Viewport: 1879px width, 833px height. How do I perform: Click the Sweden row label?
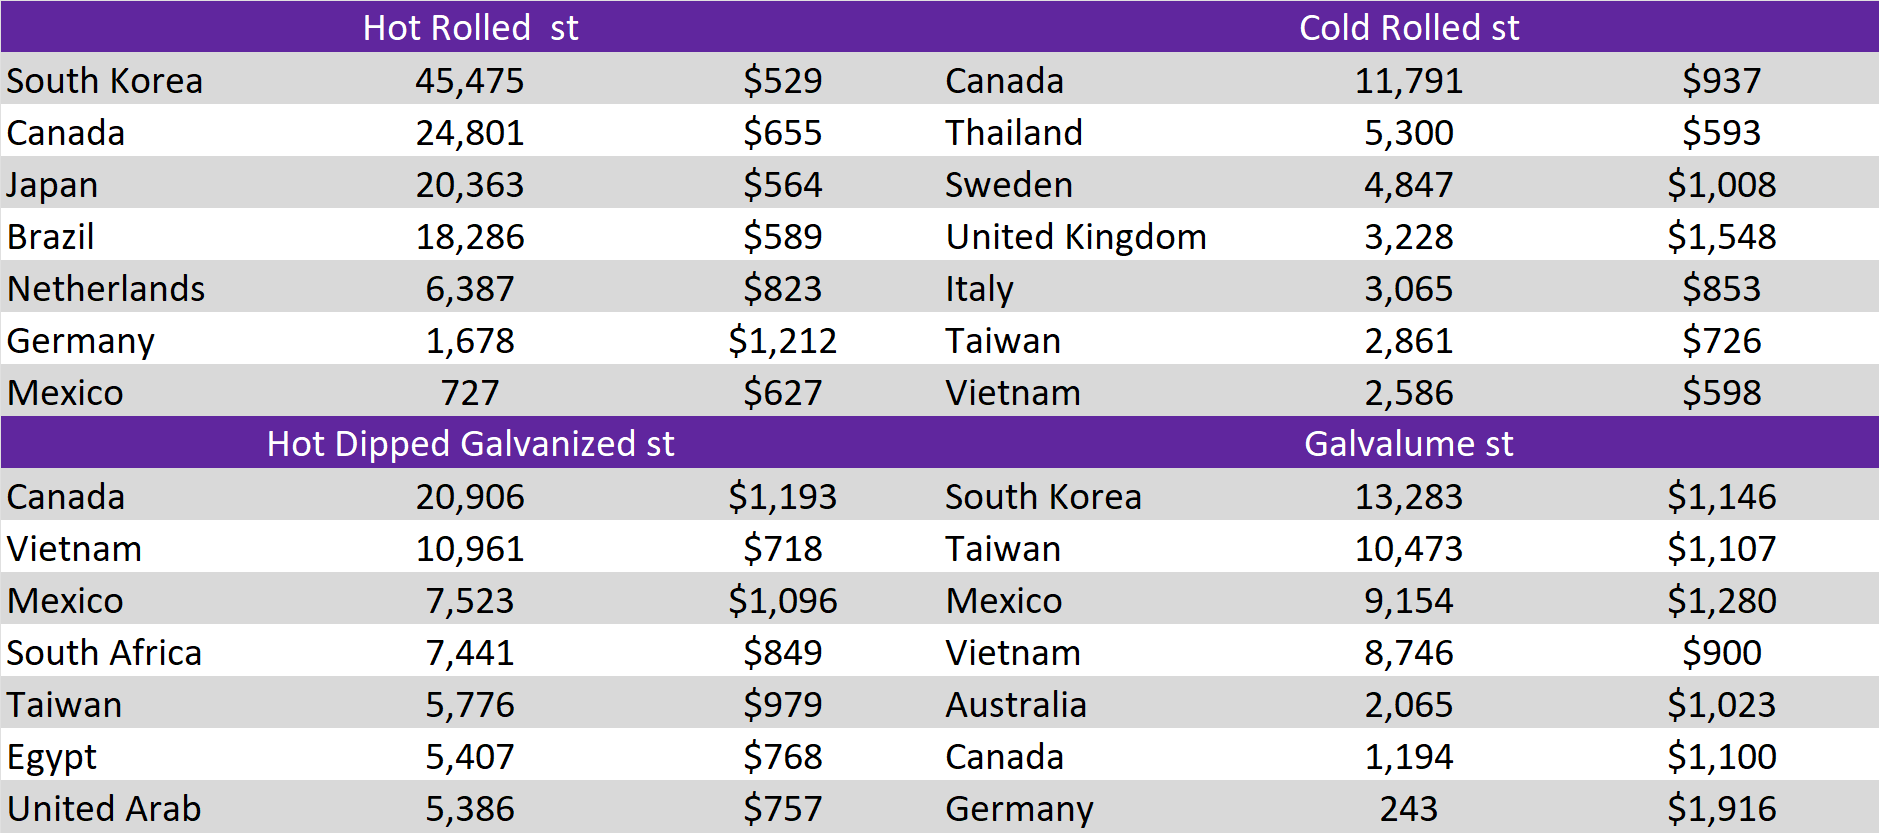(x=1008, y=185)
